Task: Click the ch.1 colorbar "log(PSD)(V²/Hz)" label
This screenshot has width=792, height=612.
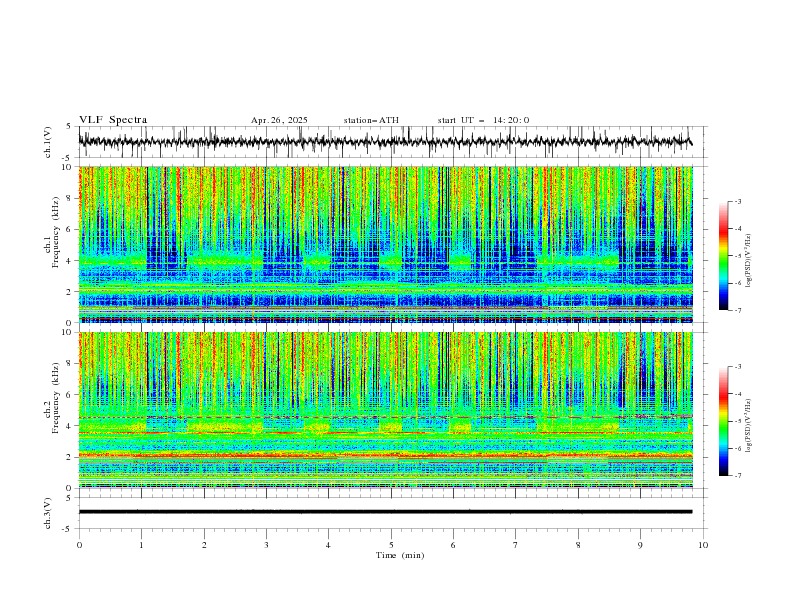Action: tap(749, 261)
